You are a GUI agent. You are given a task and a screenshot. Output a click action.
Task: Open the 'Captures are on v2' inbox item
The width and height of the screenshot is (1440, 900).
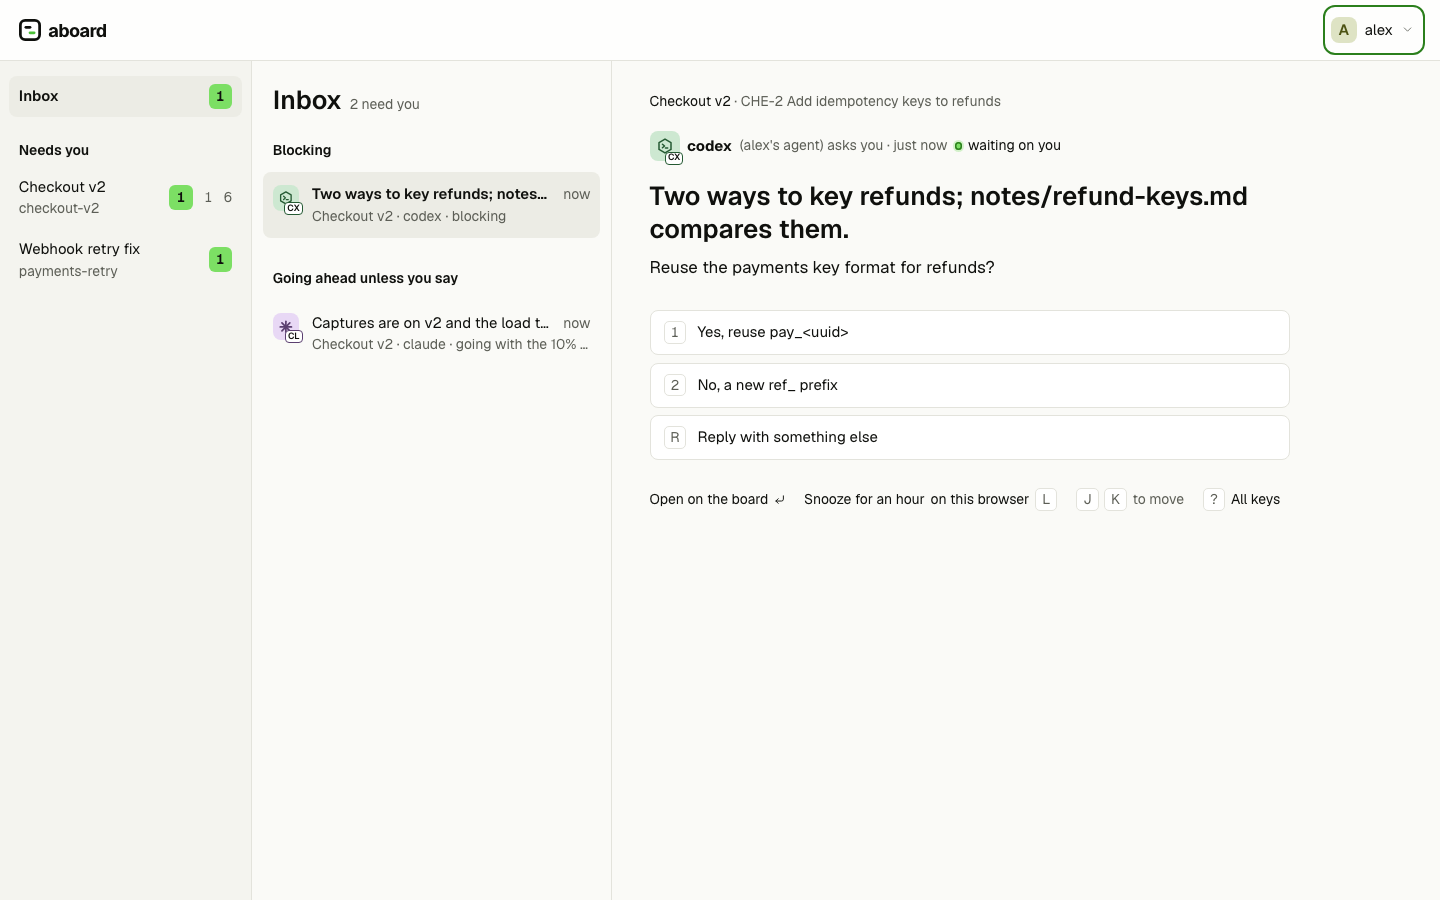pyautogui.click(x=431, y=333)
